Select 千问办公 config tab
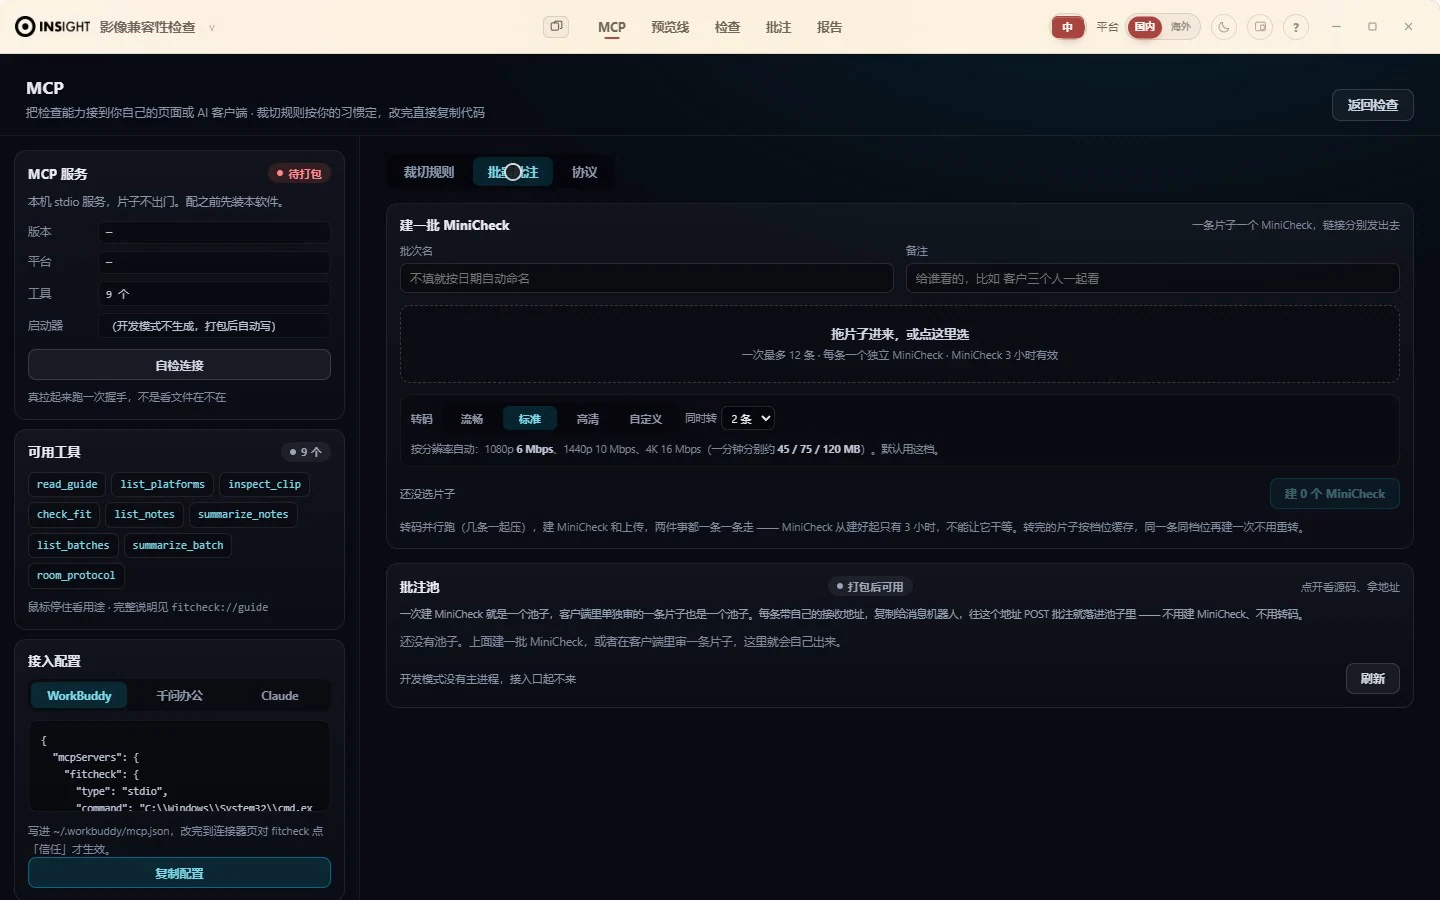Screen dimensions: 1440x900 (180, 696)
